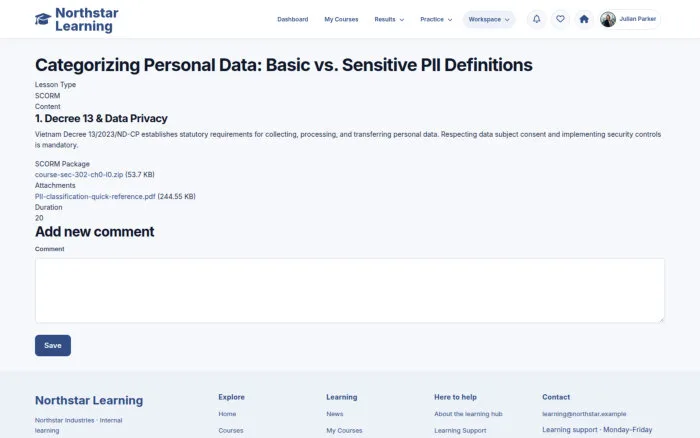Click the Duration value '20'
Image resolution: width=700 pixels, height=438 pixels.
(39, 218)
